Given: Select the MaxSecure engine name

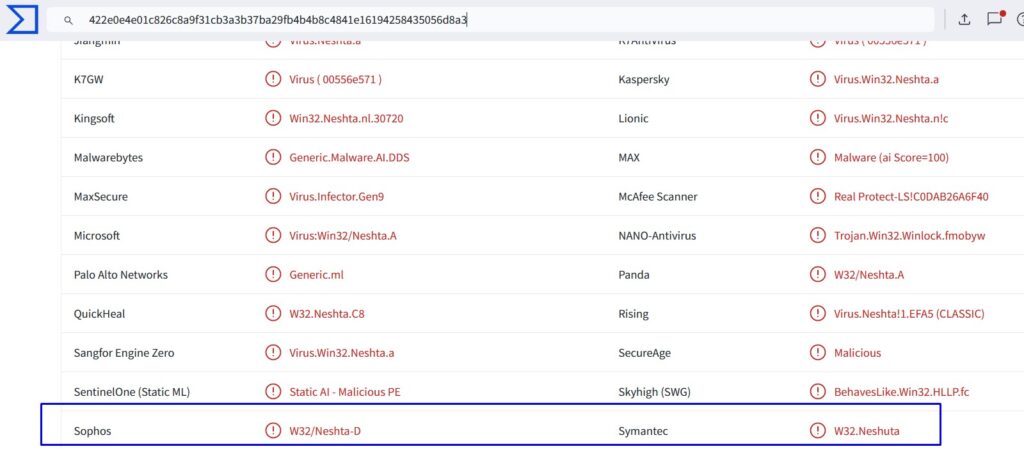Looking at the screenshot, I should (x=101, y=196).
